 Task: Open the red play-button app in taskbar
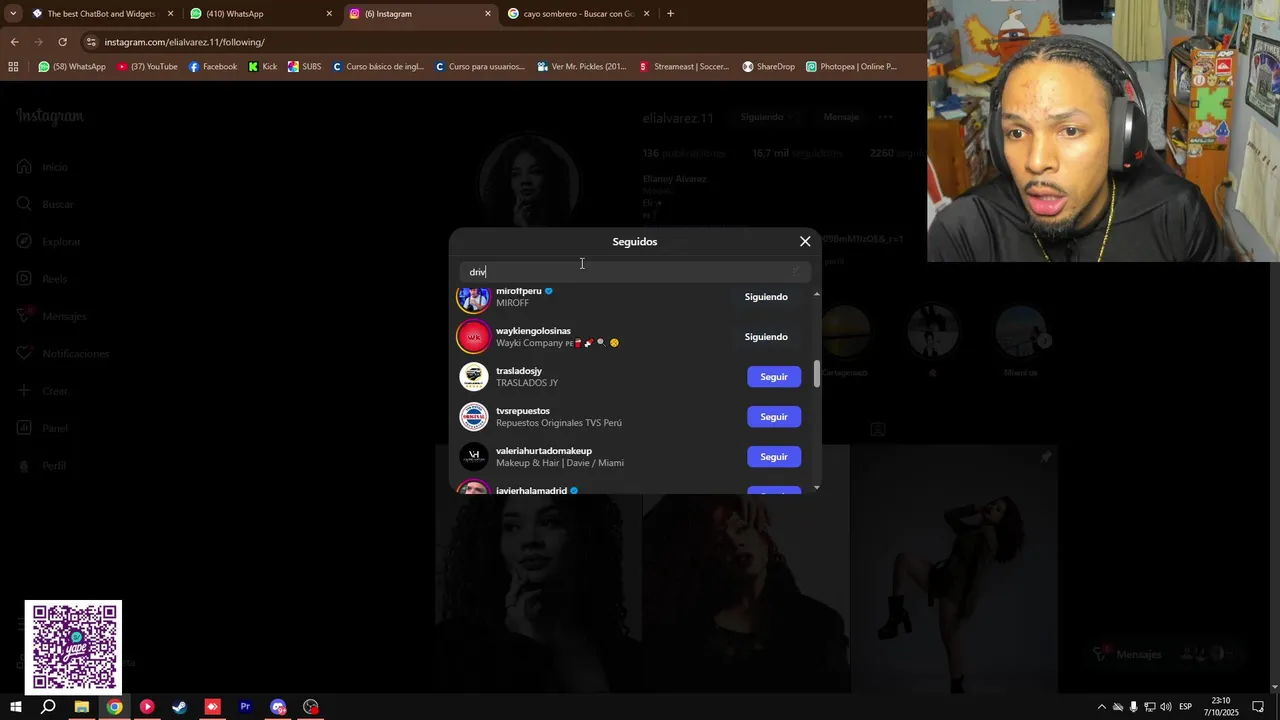[147, 707]
